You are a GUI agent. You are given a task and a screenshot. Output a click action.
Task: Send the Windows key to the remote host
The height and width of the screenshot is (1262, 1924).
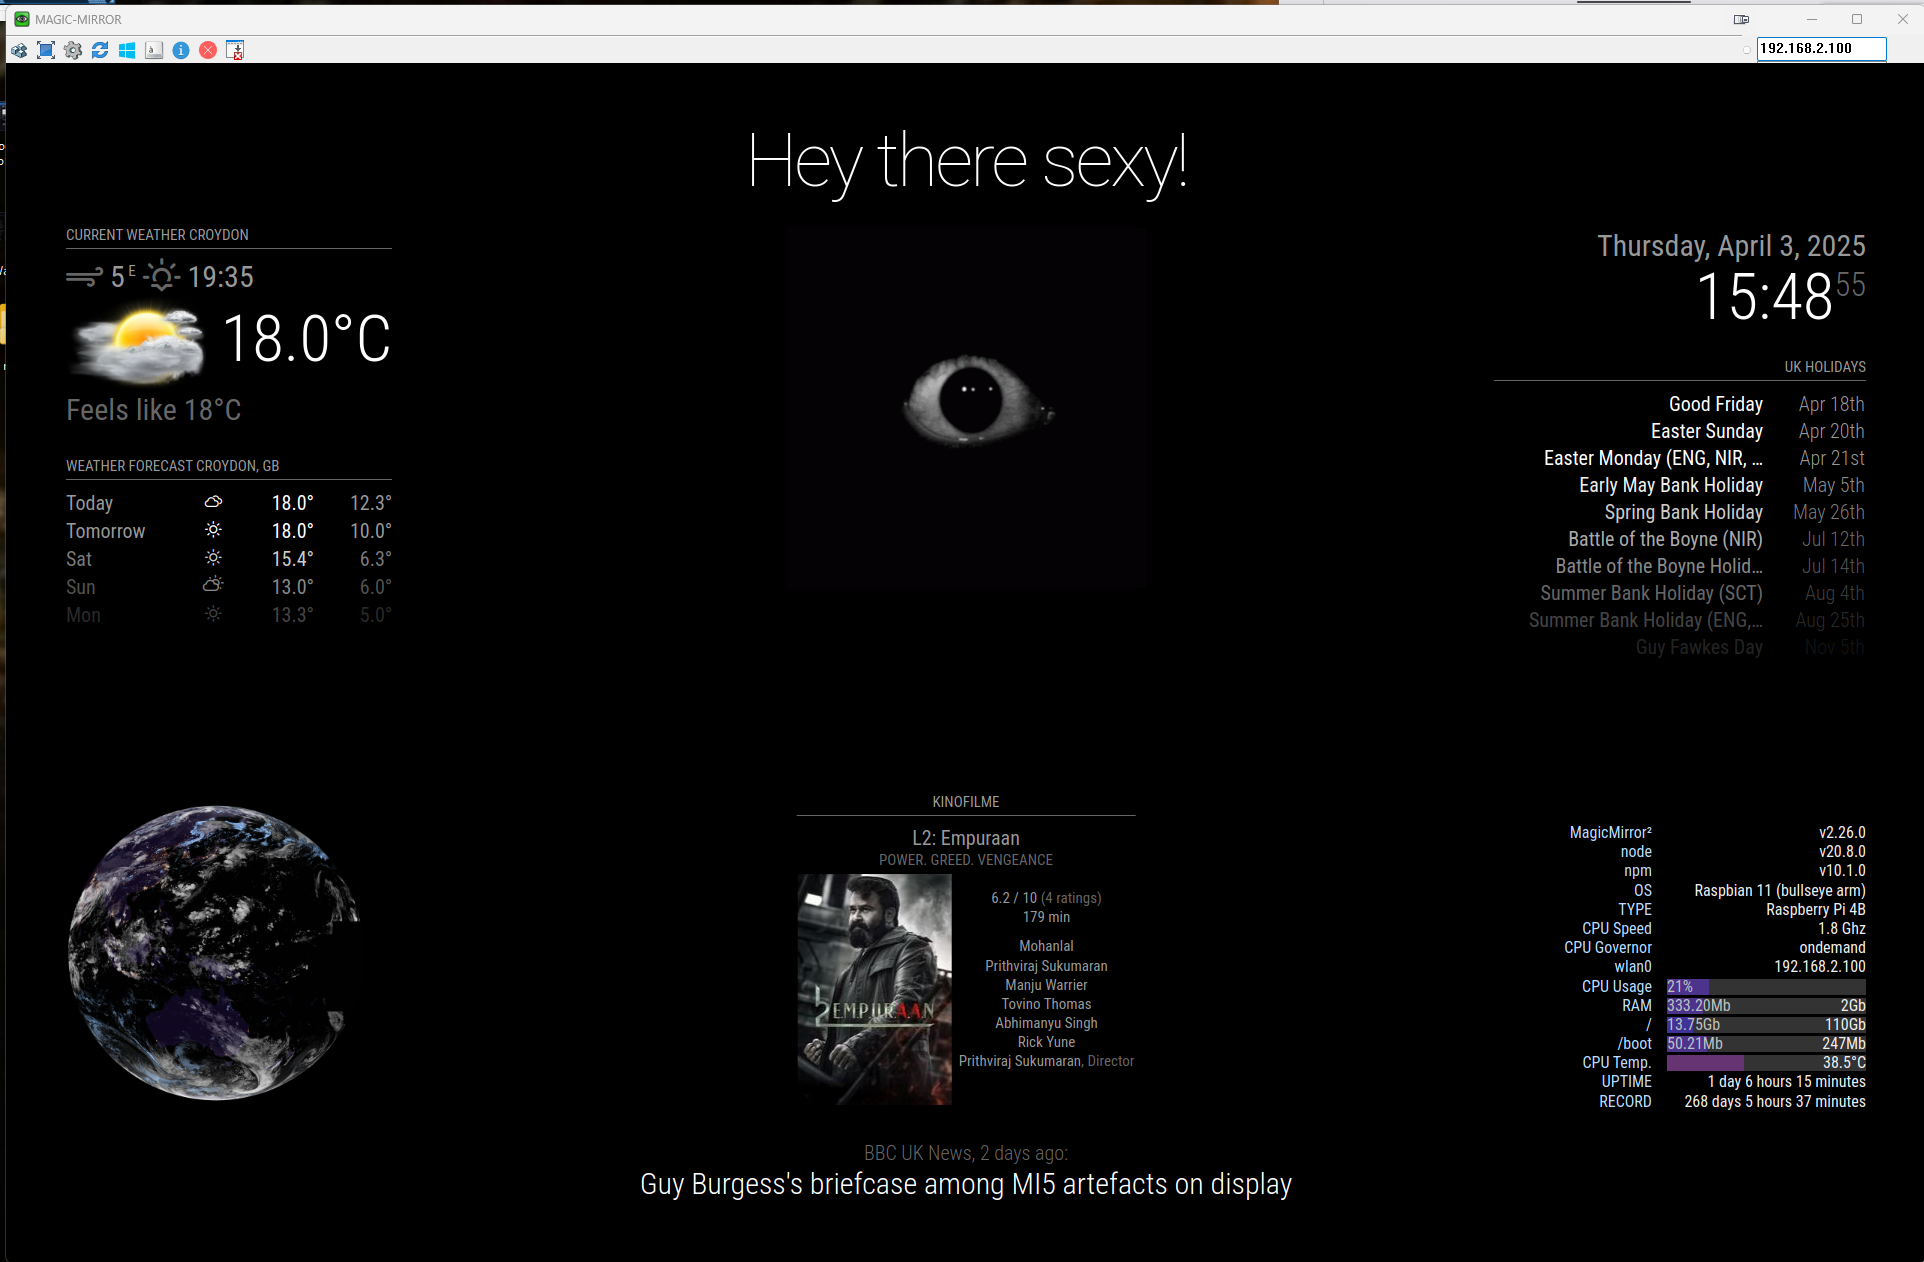point(127,50)
